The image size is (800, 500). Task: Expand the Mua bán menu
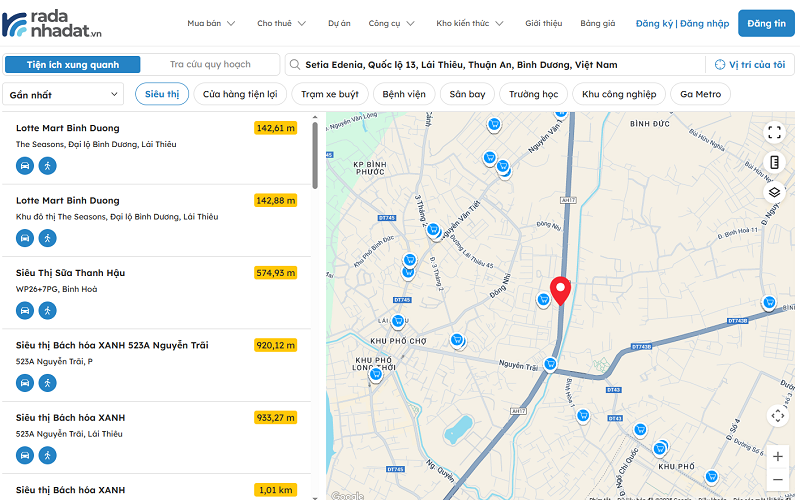tap(211, 23)
